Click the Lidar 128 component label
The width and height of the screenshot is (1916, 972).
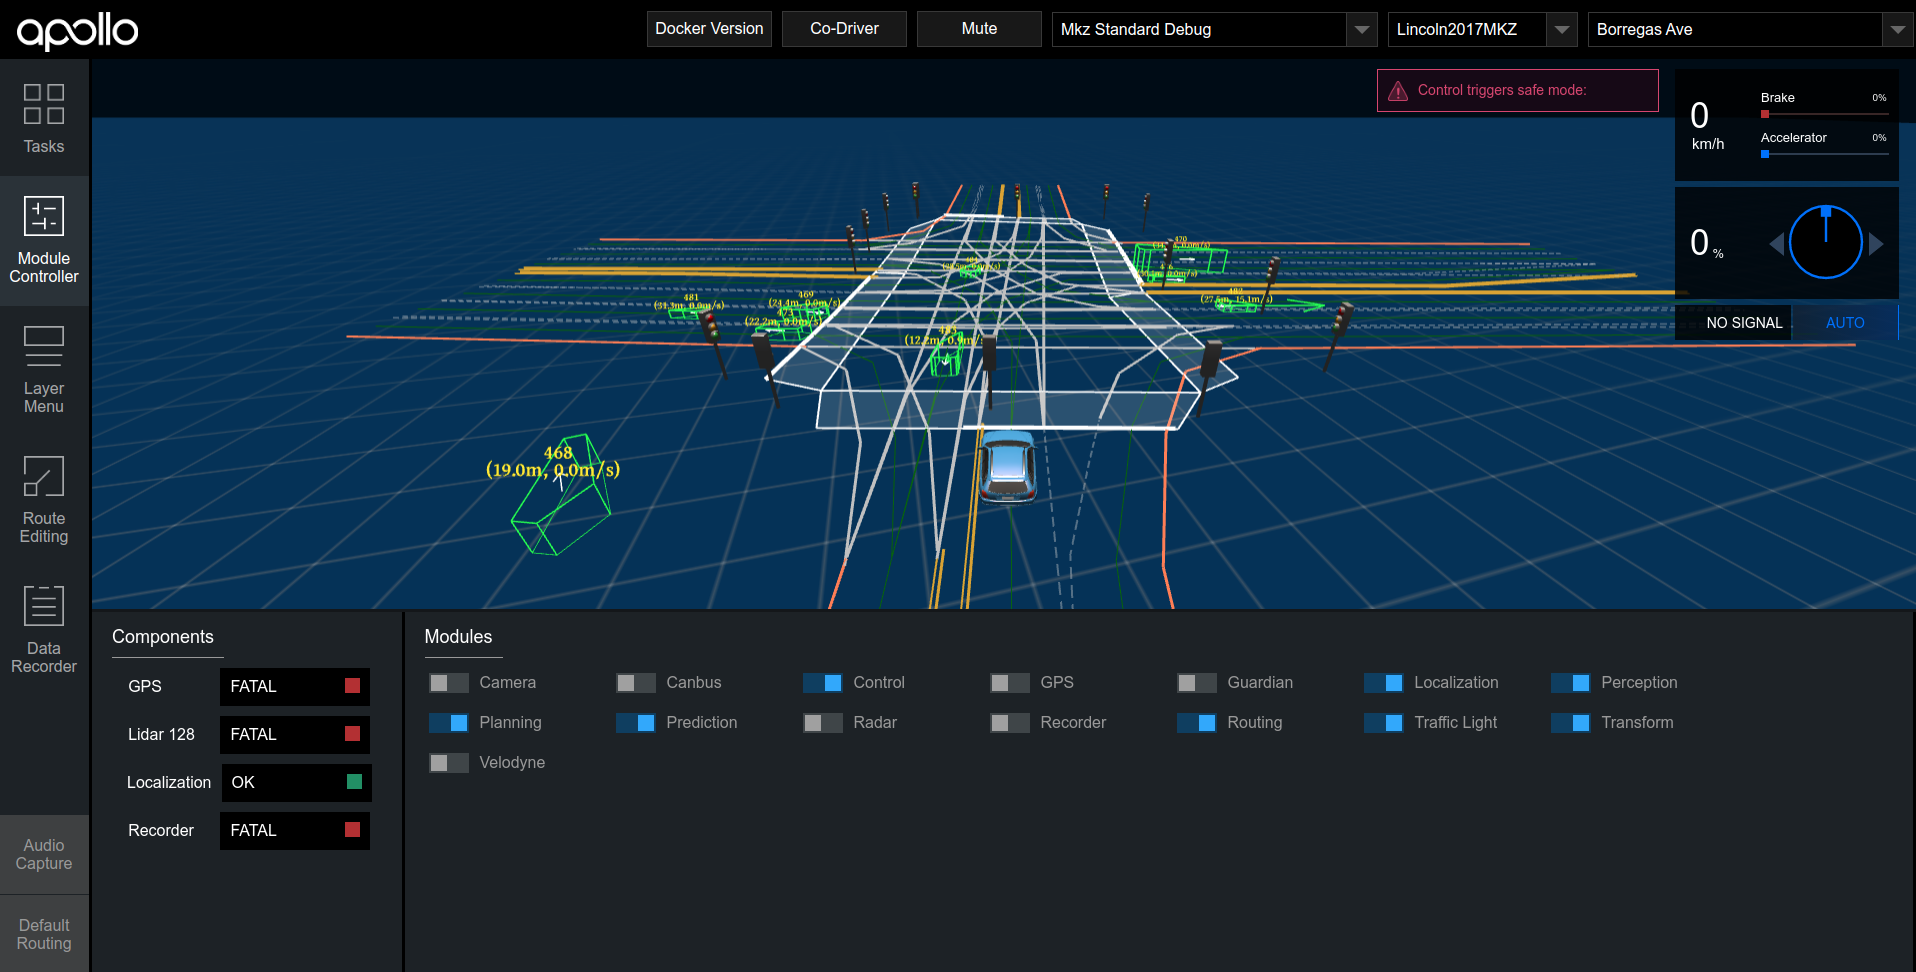[x=161, y=734]
